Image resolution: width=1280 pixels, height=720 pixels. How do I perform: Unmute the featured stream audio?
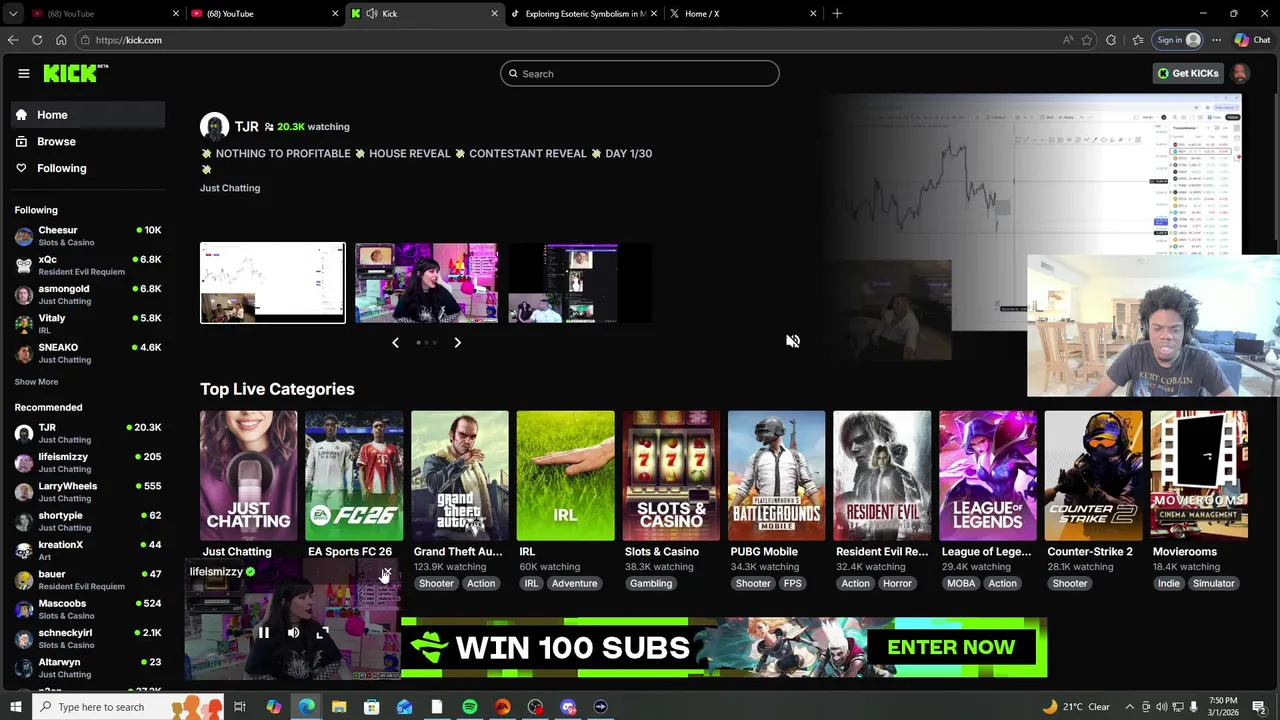(793, 341)
